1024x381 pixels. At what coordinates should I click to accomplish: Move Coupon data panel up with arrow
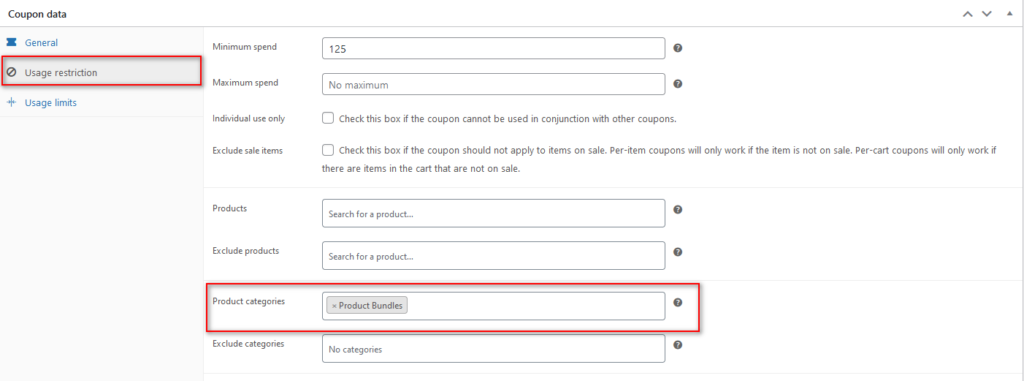click(968, 13)
